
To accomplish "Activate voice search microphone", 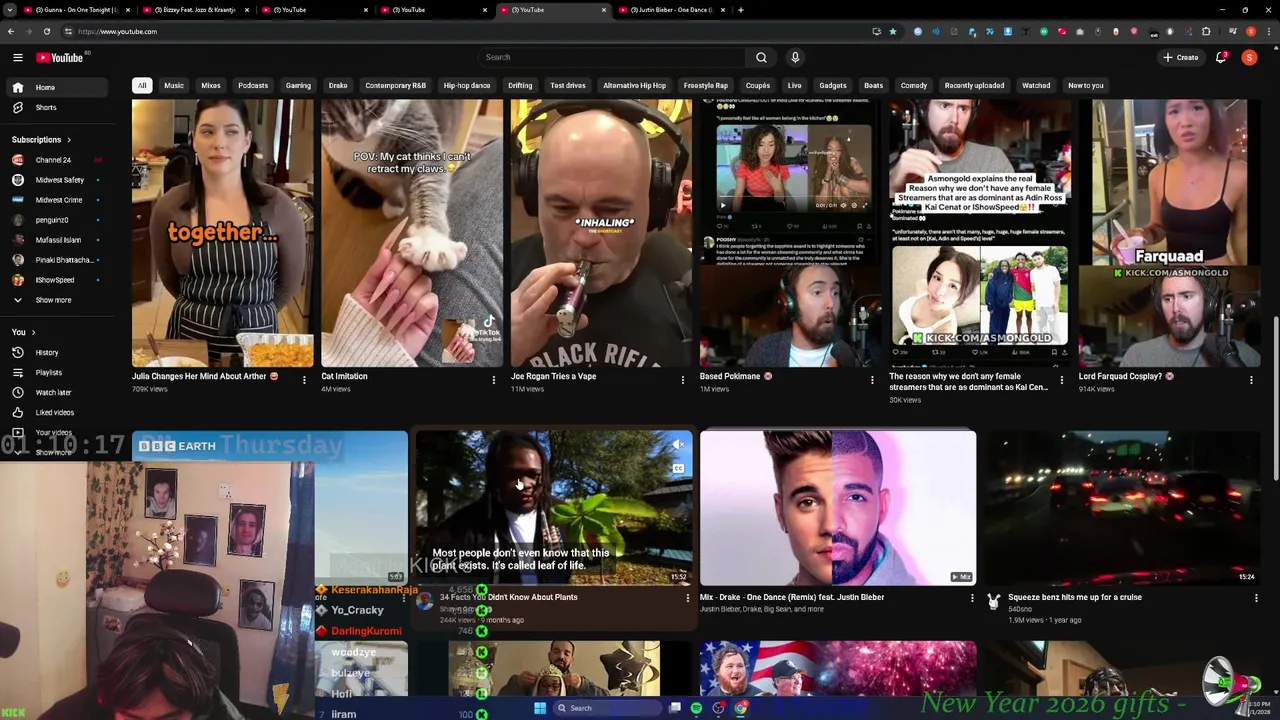I will coord(795,57).
